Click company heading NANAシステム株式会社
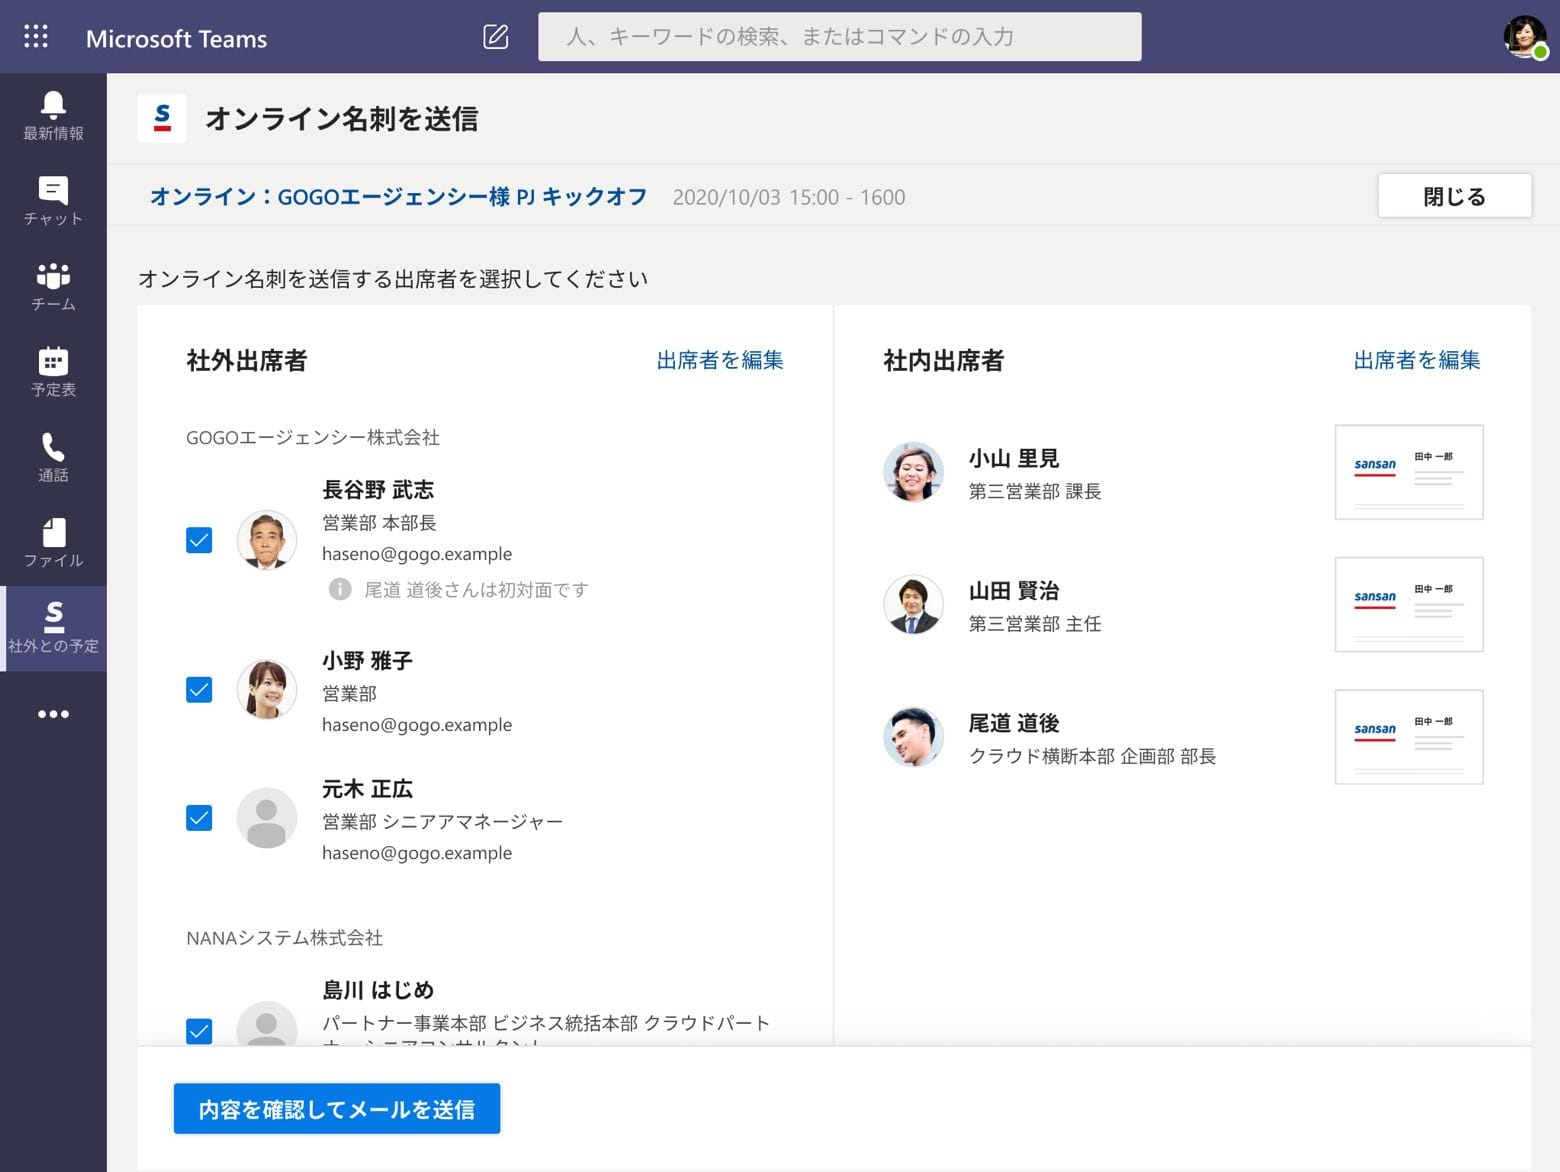The width and height of the screenshot is (1560, 1172). (285, 938)
